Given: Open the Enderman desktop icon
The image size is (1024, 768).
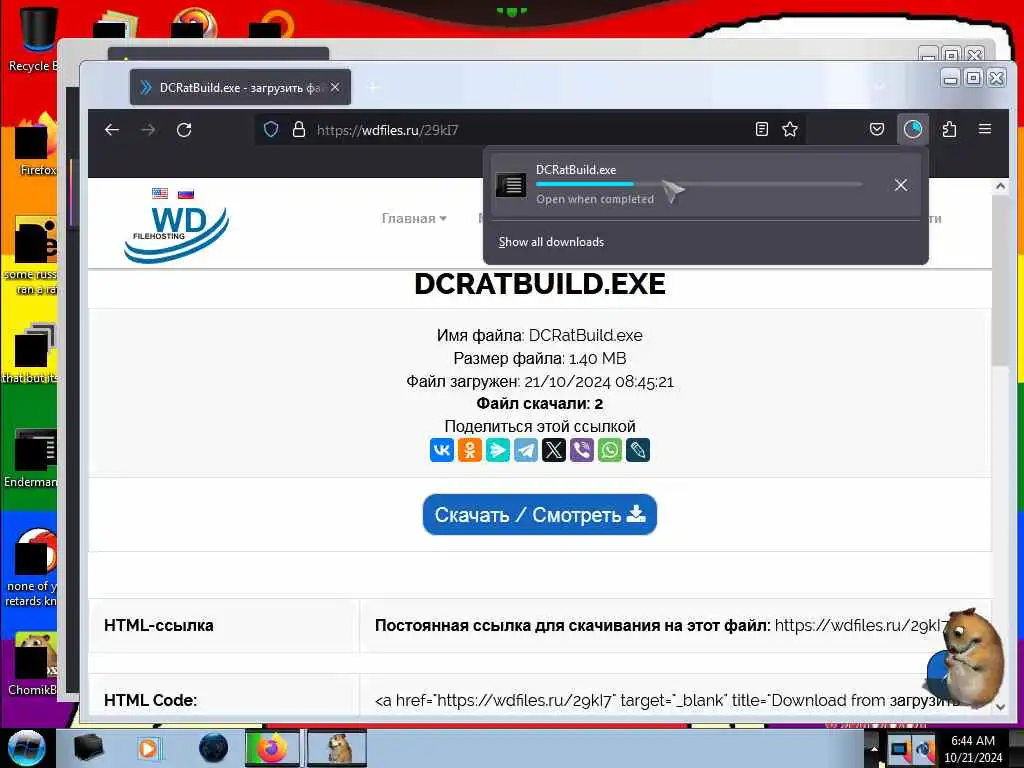Looking at the screenshot, I should tap(33, 457).
